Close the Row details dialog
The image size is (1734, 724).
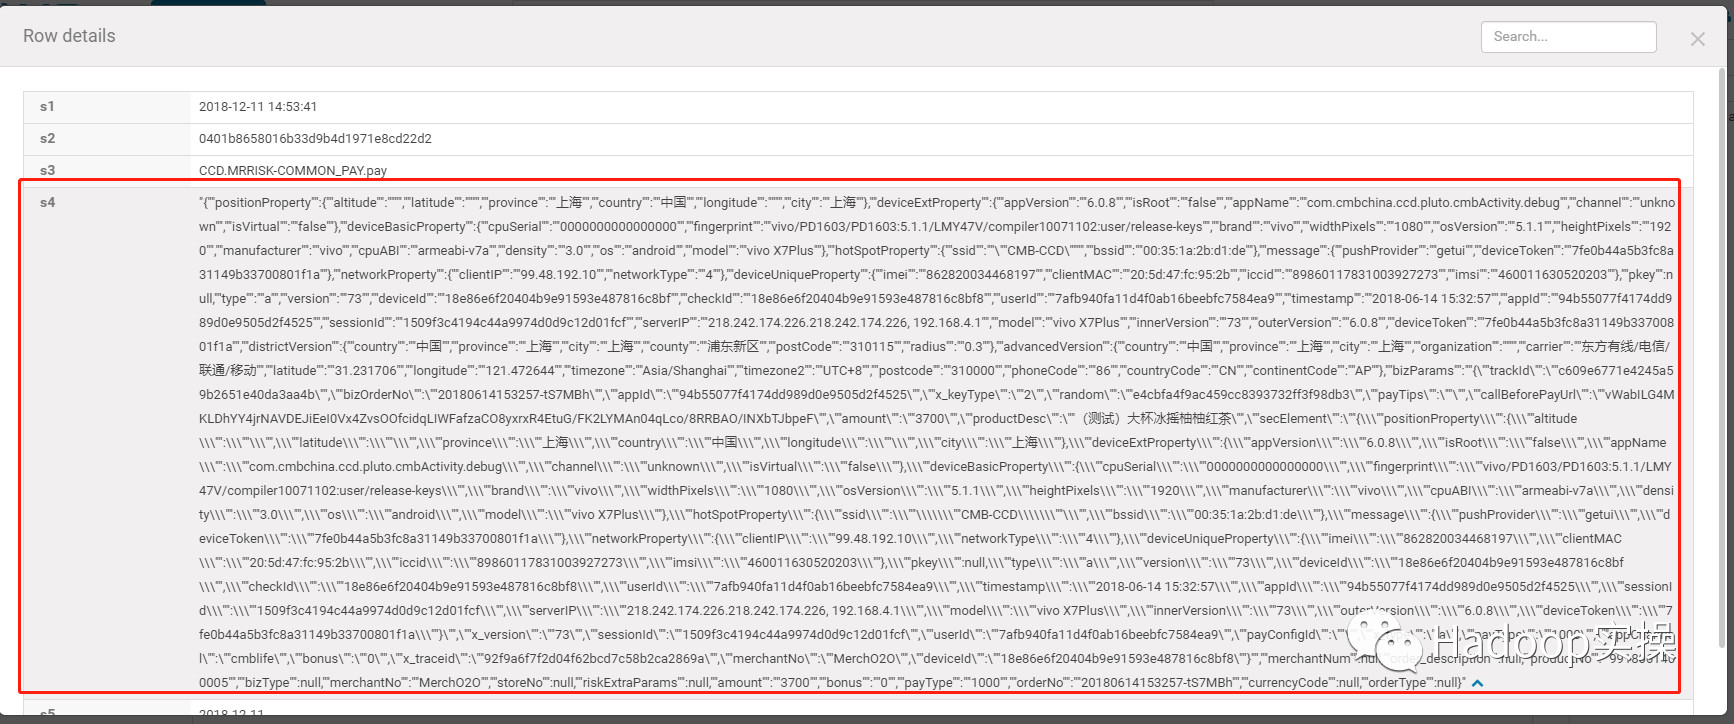(x=1697, y=39)
